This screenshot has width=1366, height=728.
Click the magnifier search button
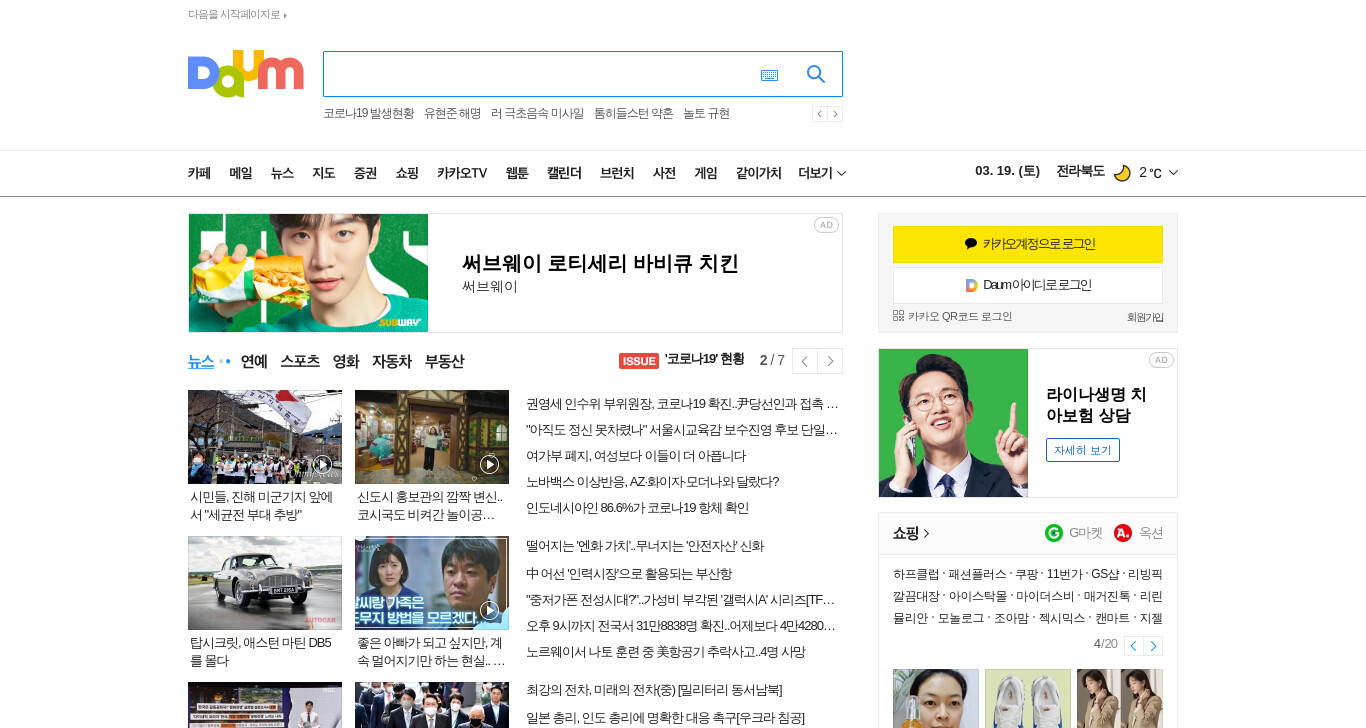click(816, 74)
